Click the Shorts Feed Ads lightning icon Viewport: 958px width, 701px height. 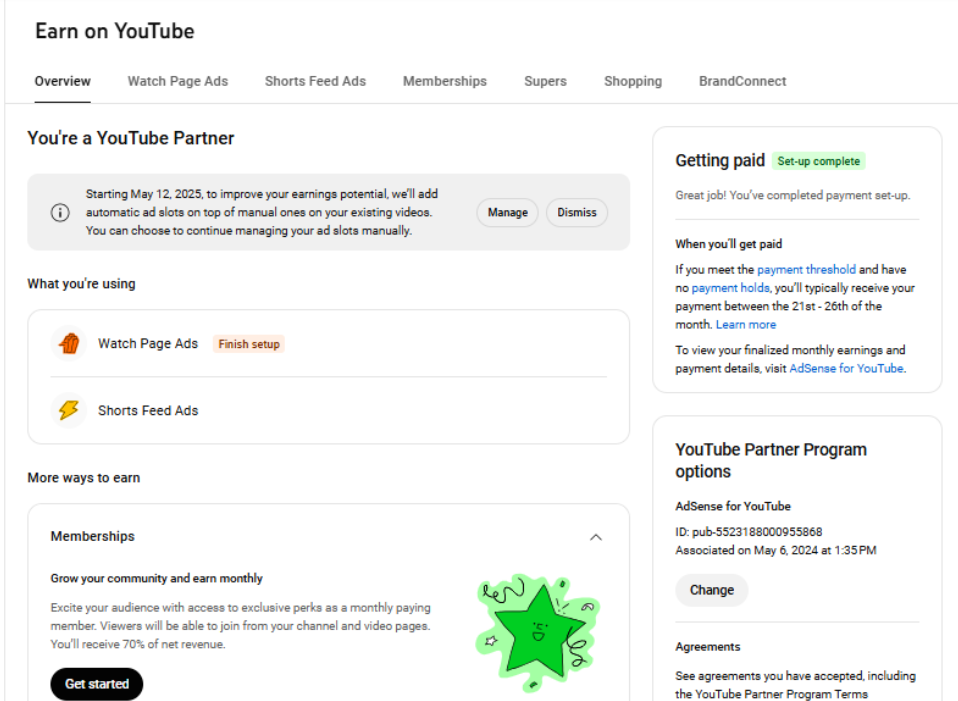coord(69,410)
